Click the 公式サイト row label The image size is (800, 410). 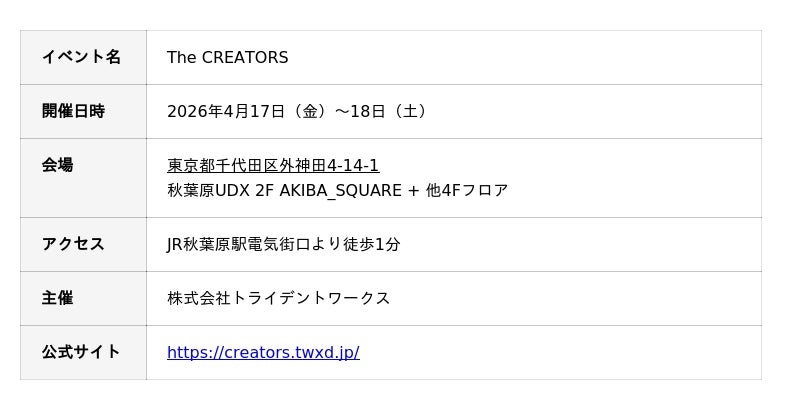point(81,352)
